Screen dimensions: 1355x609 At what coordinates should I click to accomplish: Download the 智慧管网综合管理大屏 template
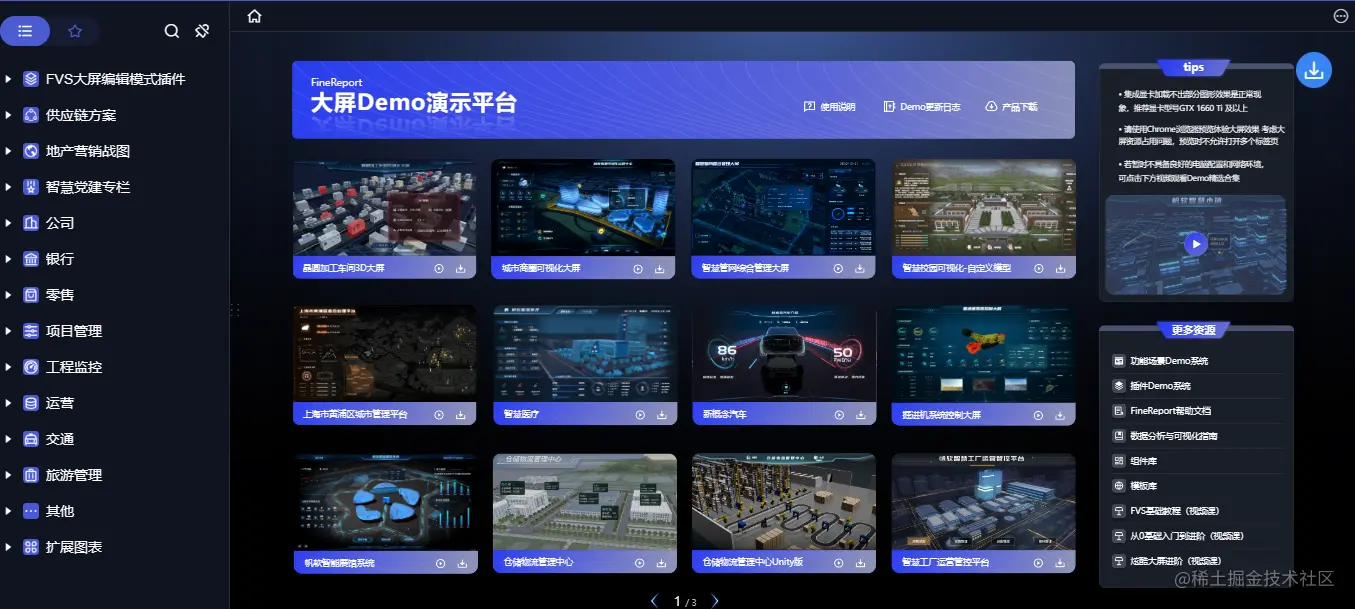(x=861, y=269)
